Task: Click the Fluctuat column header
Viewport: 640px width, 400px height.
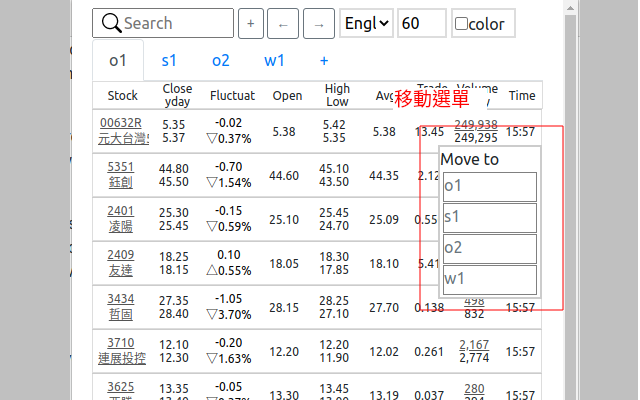Action: coord(232,96)
